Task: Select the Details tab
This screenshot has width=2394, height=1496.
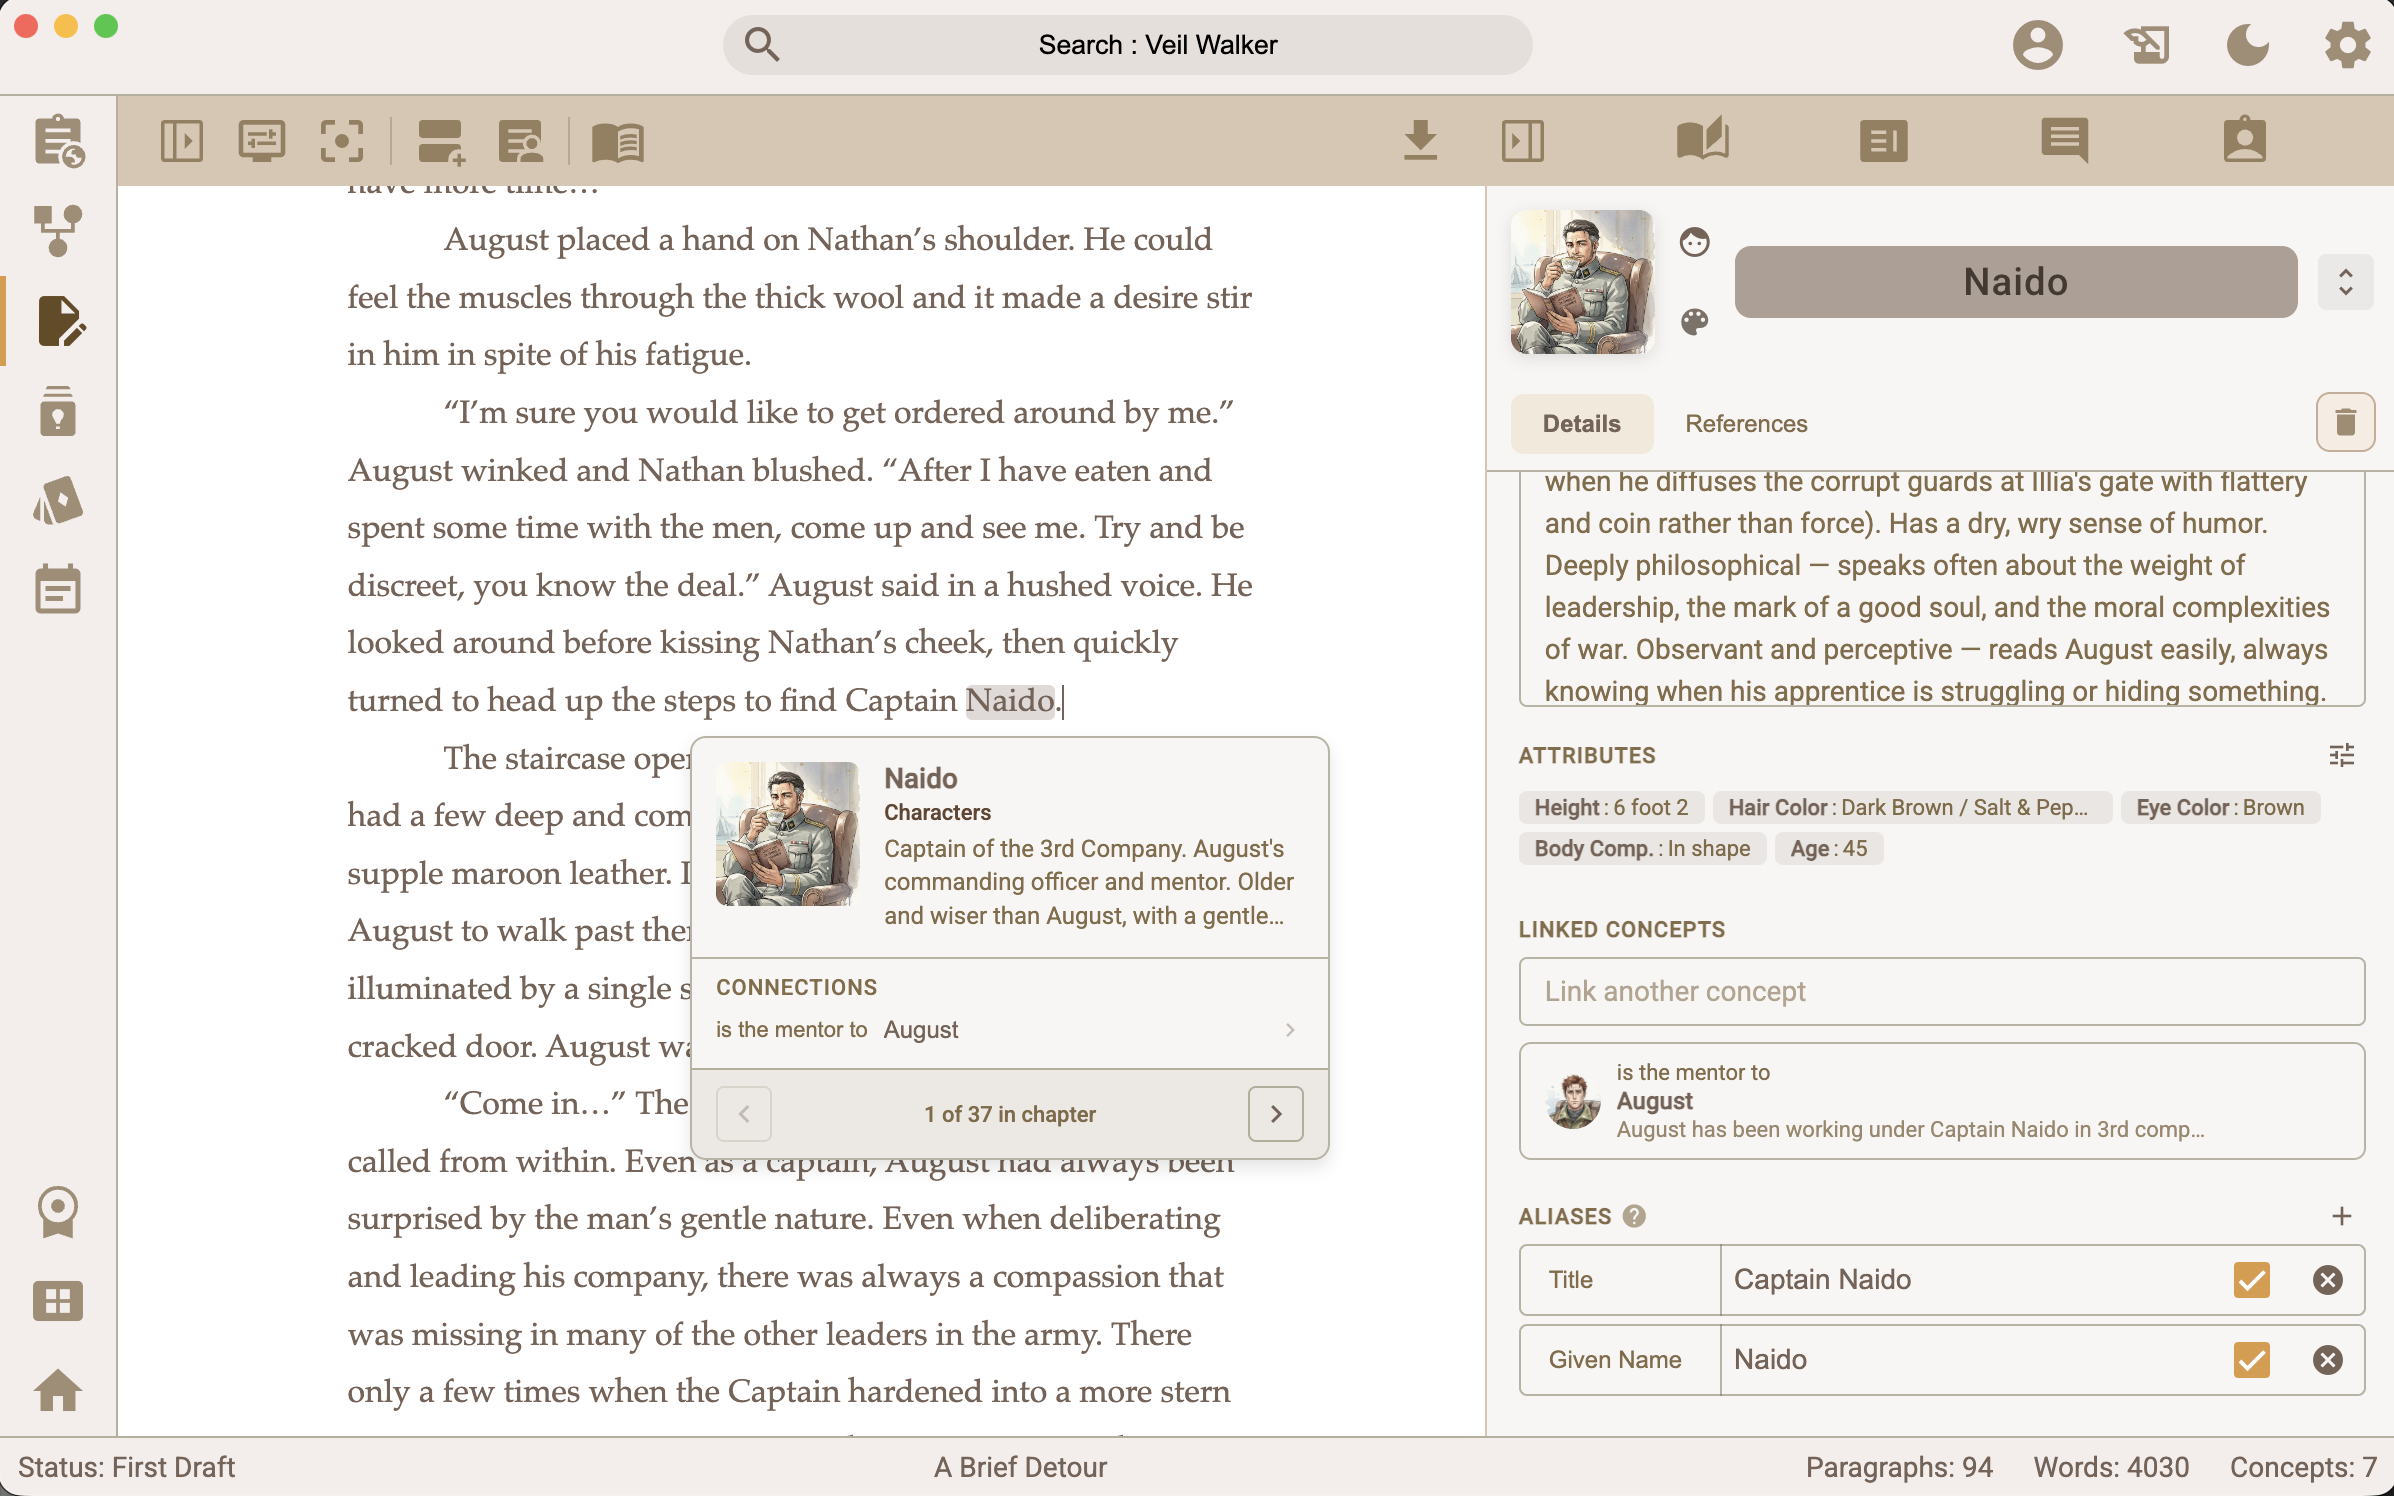Action: [x=1580, y=423]
